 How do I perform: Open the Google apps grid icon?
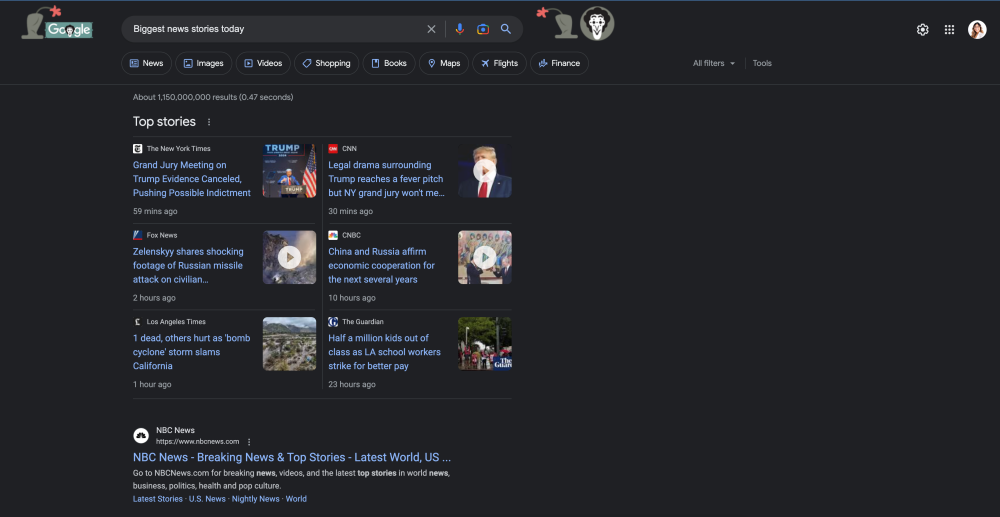949,30
